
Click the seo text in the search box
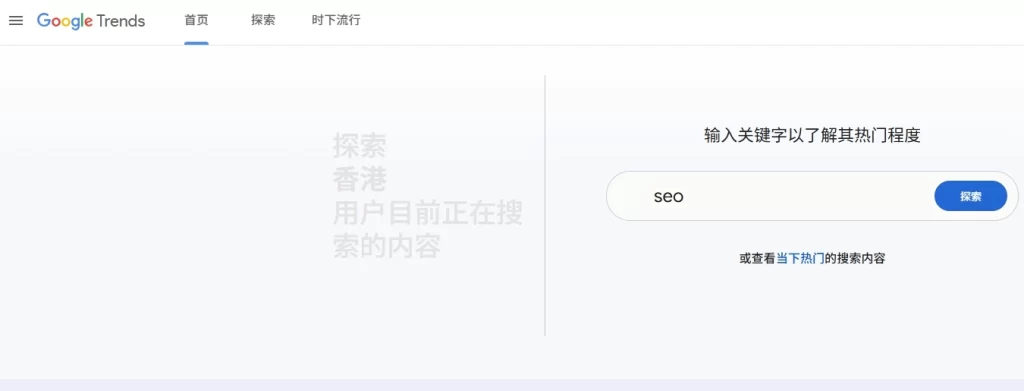[668, 196]
